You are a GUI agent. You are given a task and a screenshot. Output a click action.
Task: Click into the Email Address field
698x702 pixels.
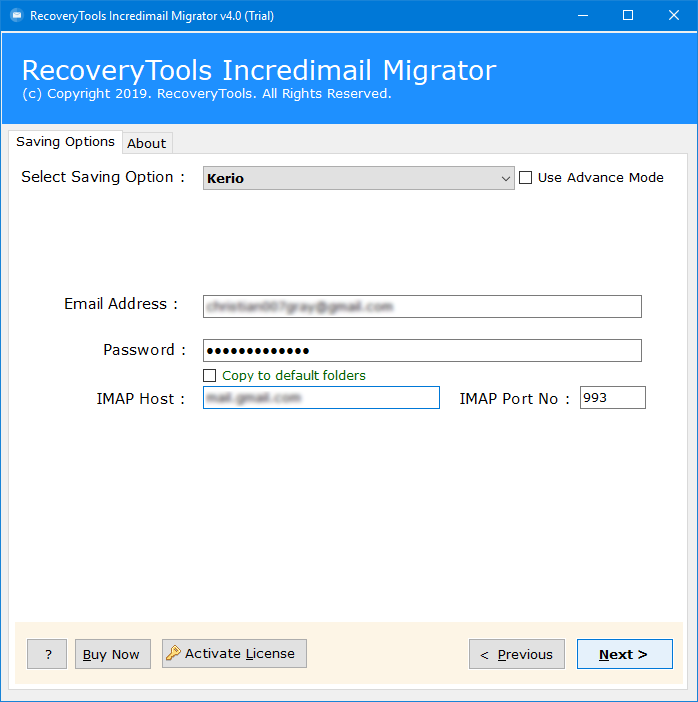pyautogui.click(x=422, y=307)
